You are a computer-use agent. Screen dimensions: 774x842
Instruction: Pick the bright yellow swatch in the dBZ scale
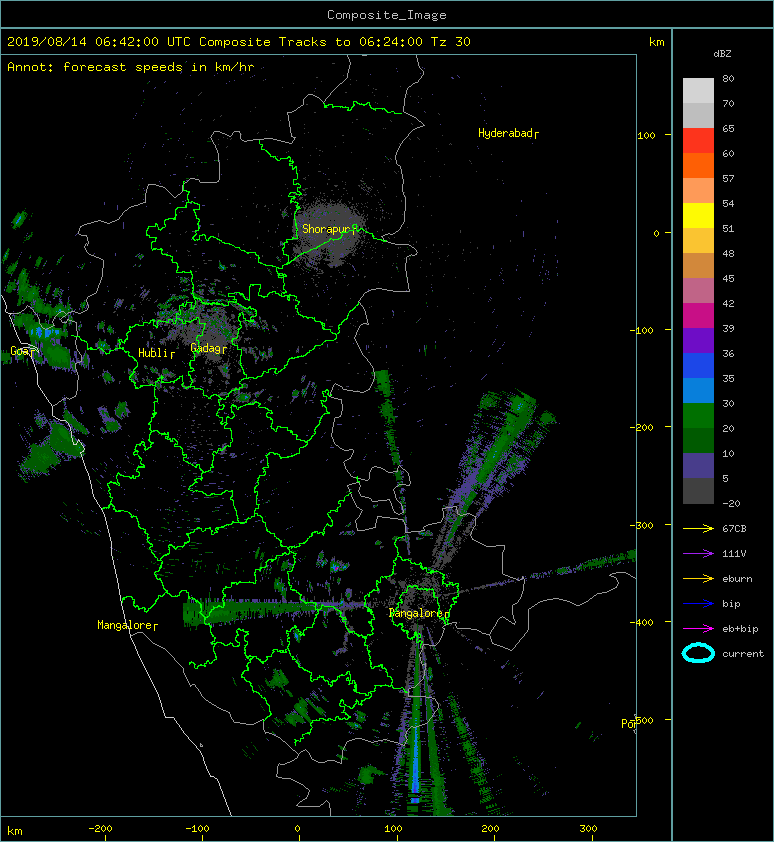pyautogui.click(x=698, y=215)
